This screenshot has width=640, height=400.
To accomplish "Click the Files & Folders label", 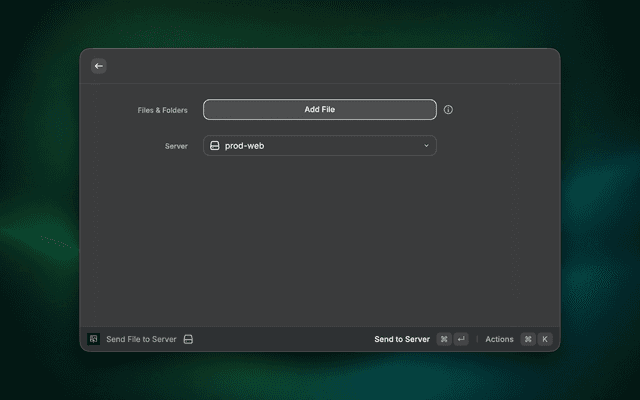I will coord(162,110).
